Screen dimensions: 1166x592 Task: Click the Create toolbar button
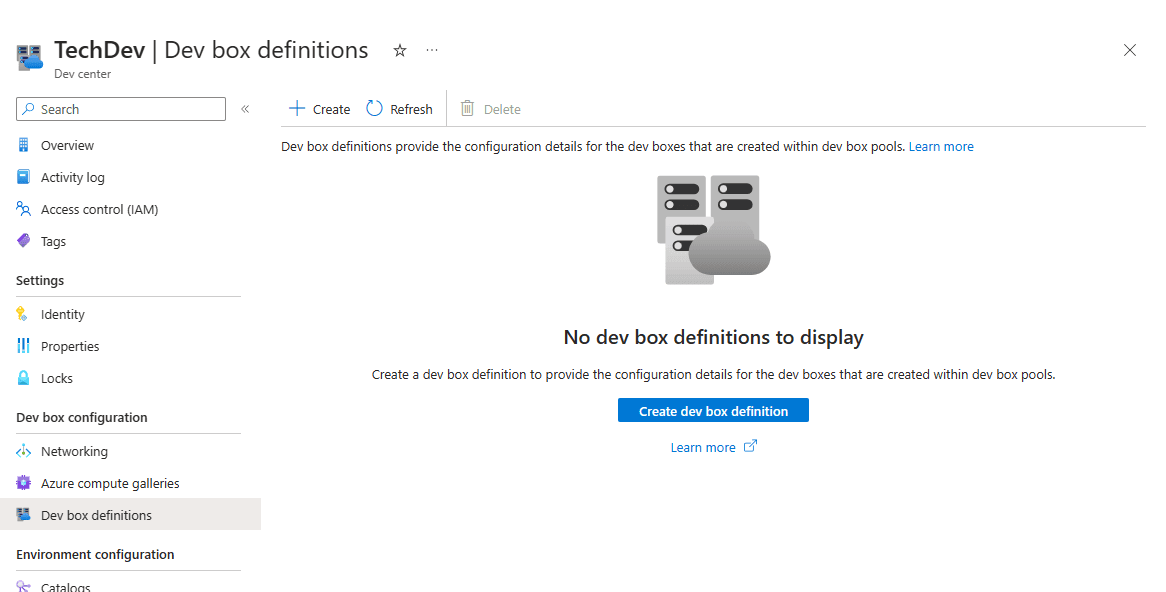click(319, 109)
